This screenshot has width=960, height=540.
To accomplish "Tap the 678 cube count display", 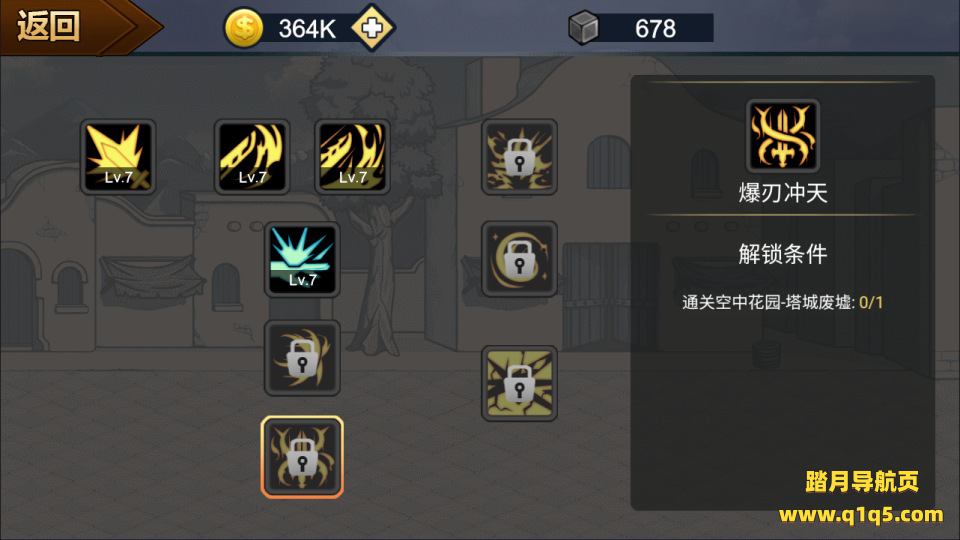I will (x=655, y=28).
